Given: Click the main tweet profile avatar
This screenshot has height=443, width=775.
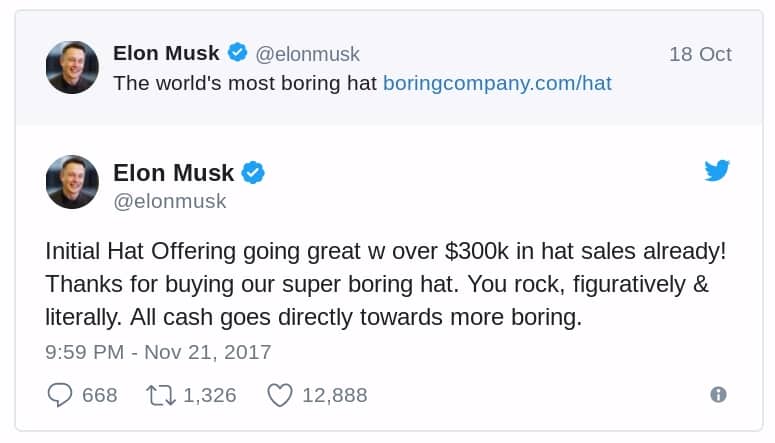Looking at the screenshot, I should coord(72,182).
